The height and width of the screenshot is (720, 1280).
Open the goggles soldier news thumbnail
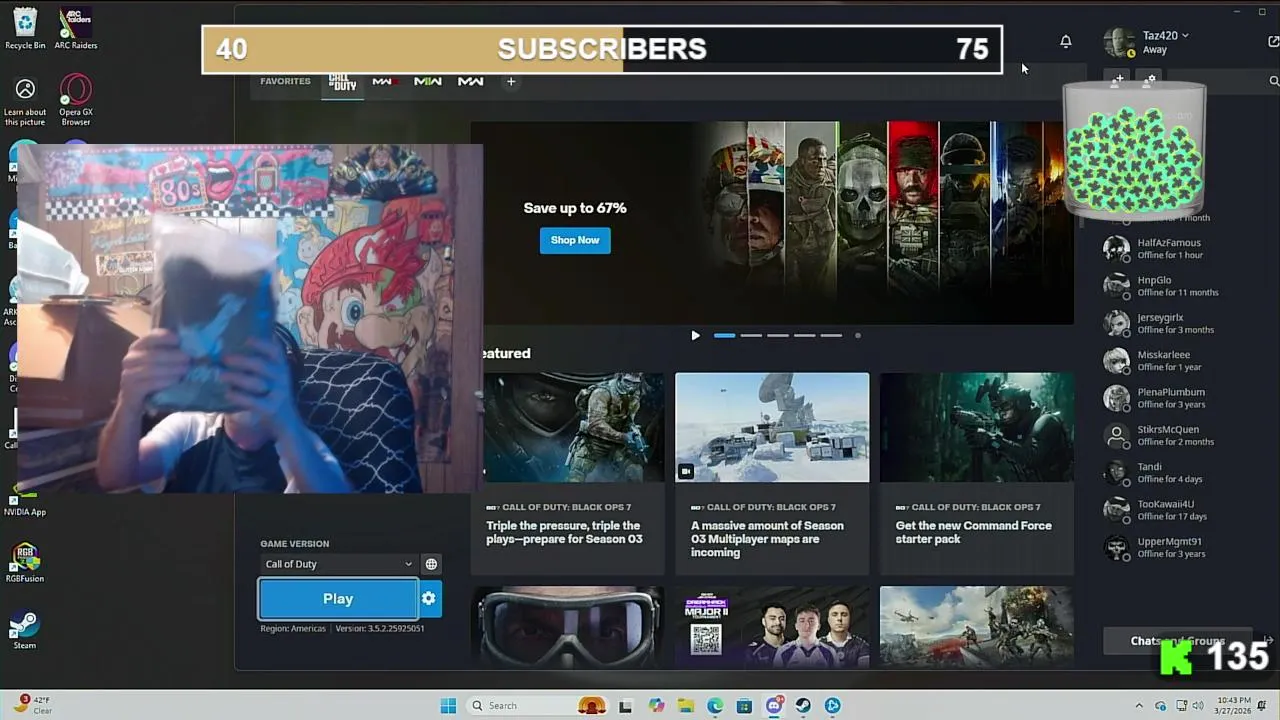click(x=567, y=627)
